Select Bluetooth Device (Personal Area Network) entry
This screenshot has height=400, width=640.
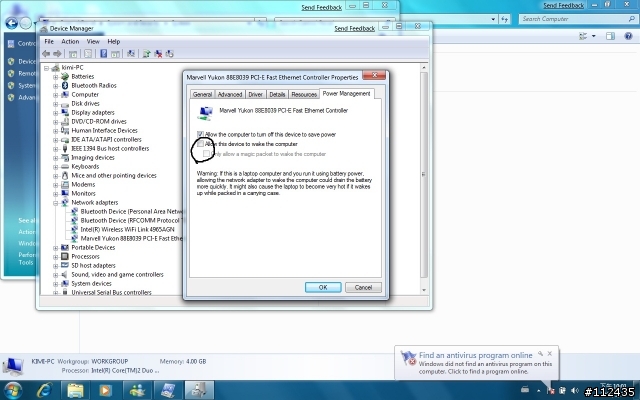[x=131, y=211]
